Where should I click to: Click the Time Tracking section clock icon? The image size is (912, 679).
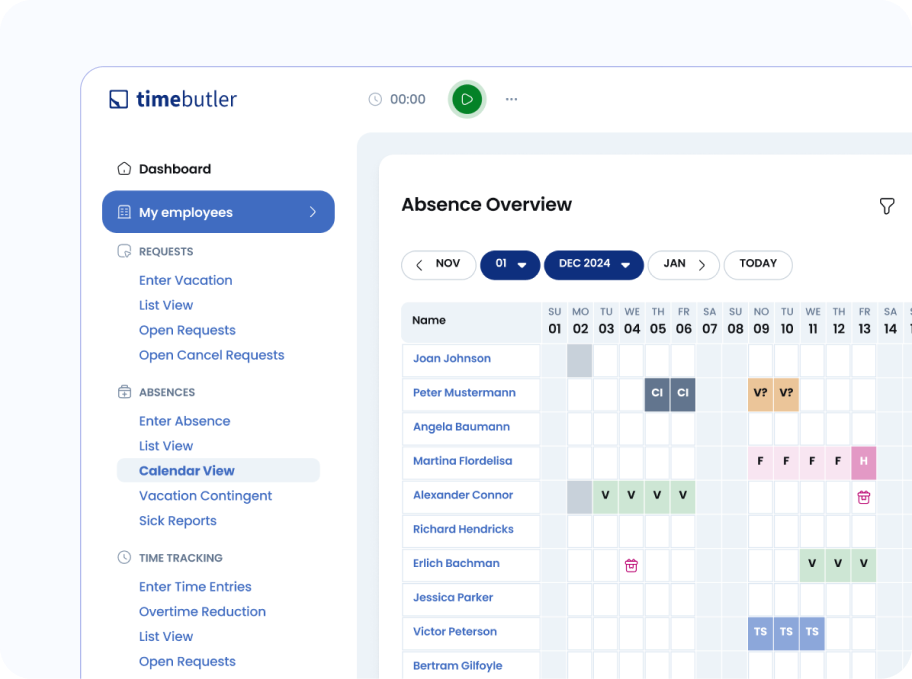coord(124,557)
